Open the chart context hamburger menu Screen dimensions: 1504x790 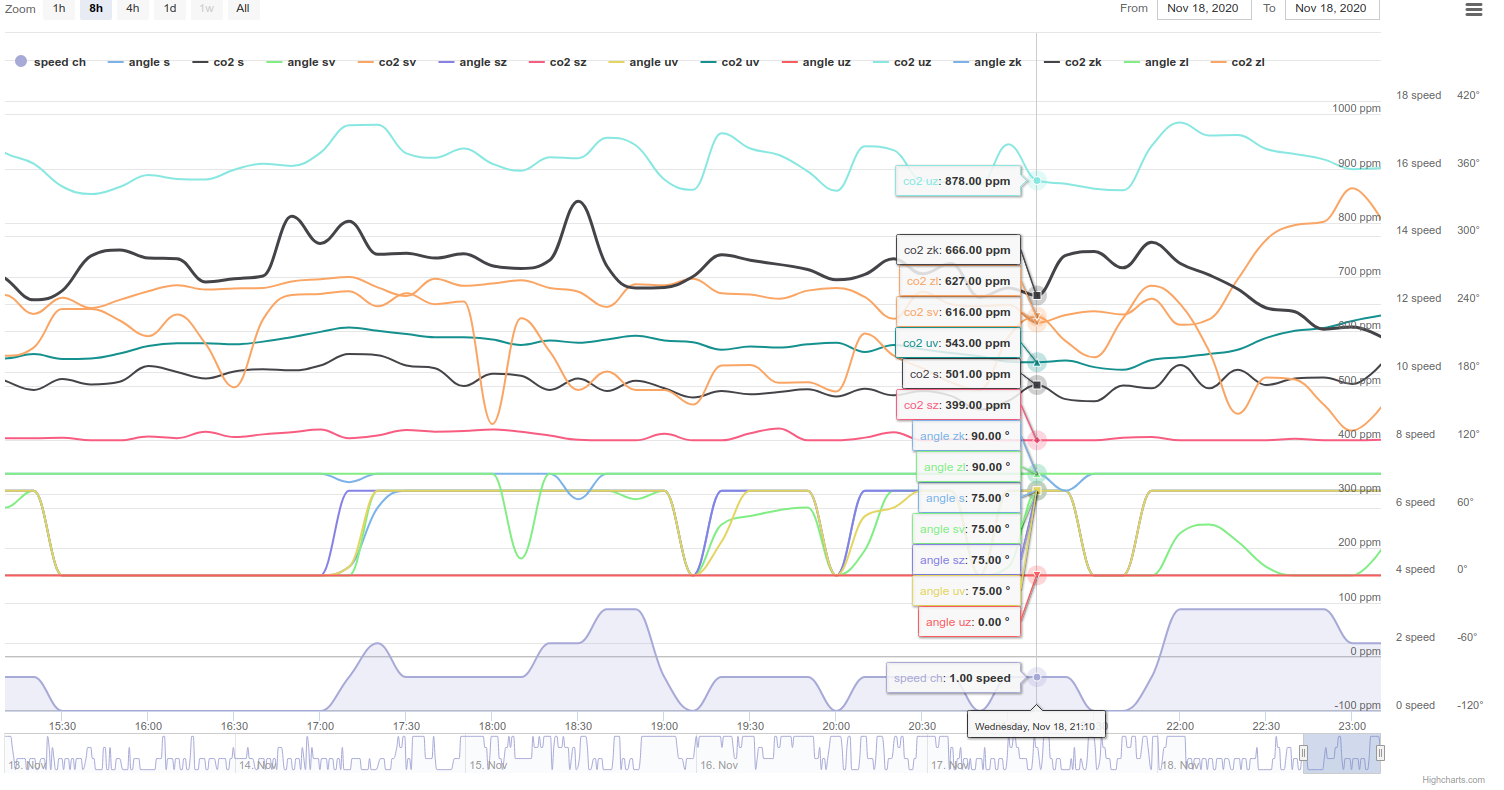tap(1473, 10)
